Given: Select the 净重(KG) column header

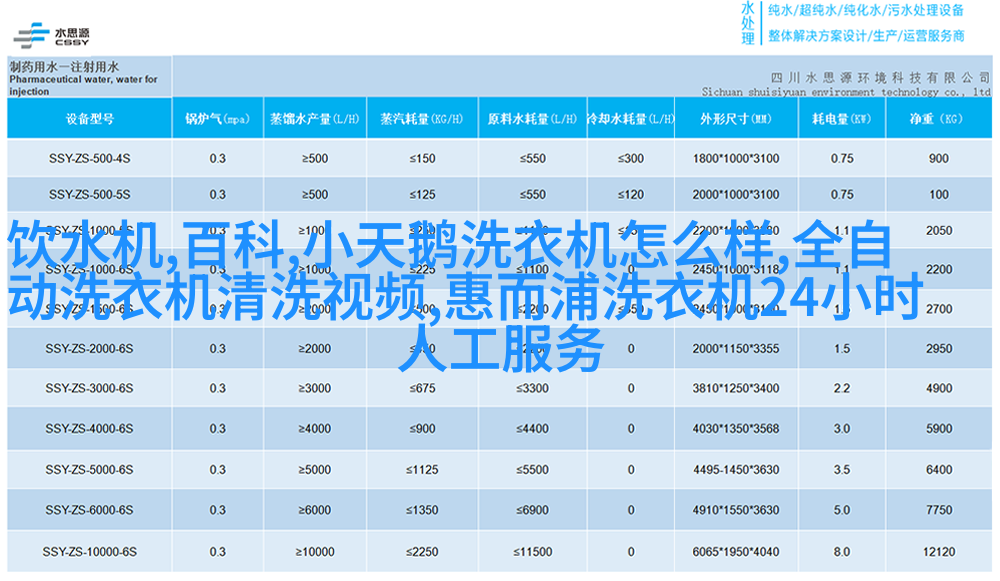Looking at the screenshot, I should pyautogui.click(x=938, y=119).
